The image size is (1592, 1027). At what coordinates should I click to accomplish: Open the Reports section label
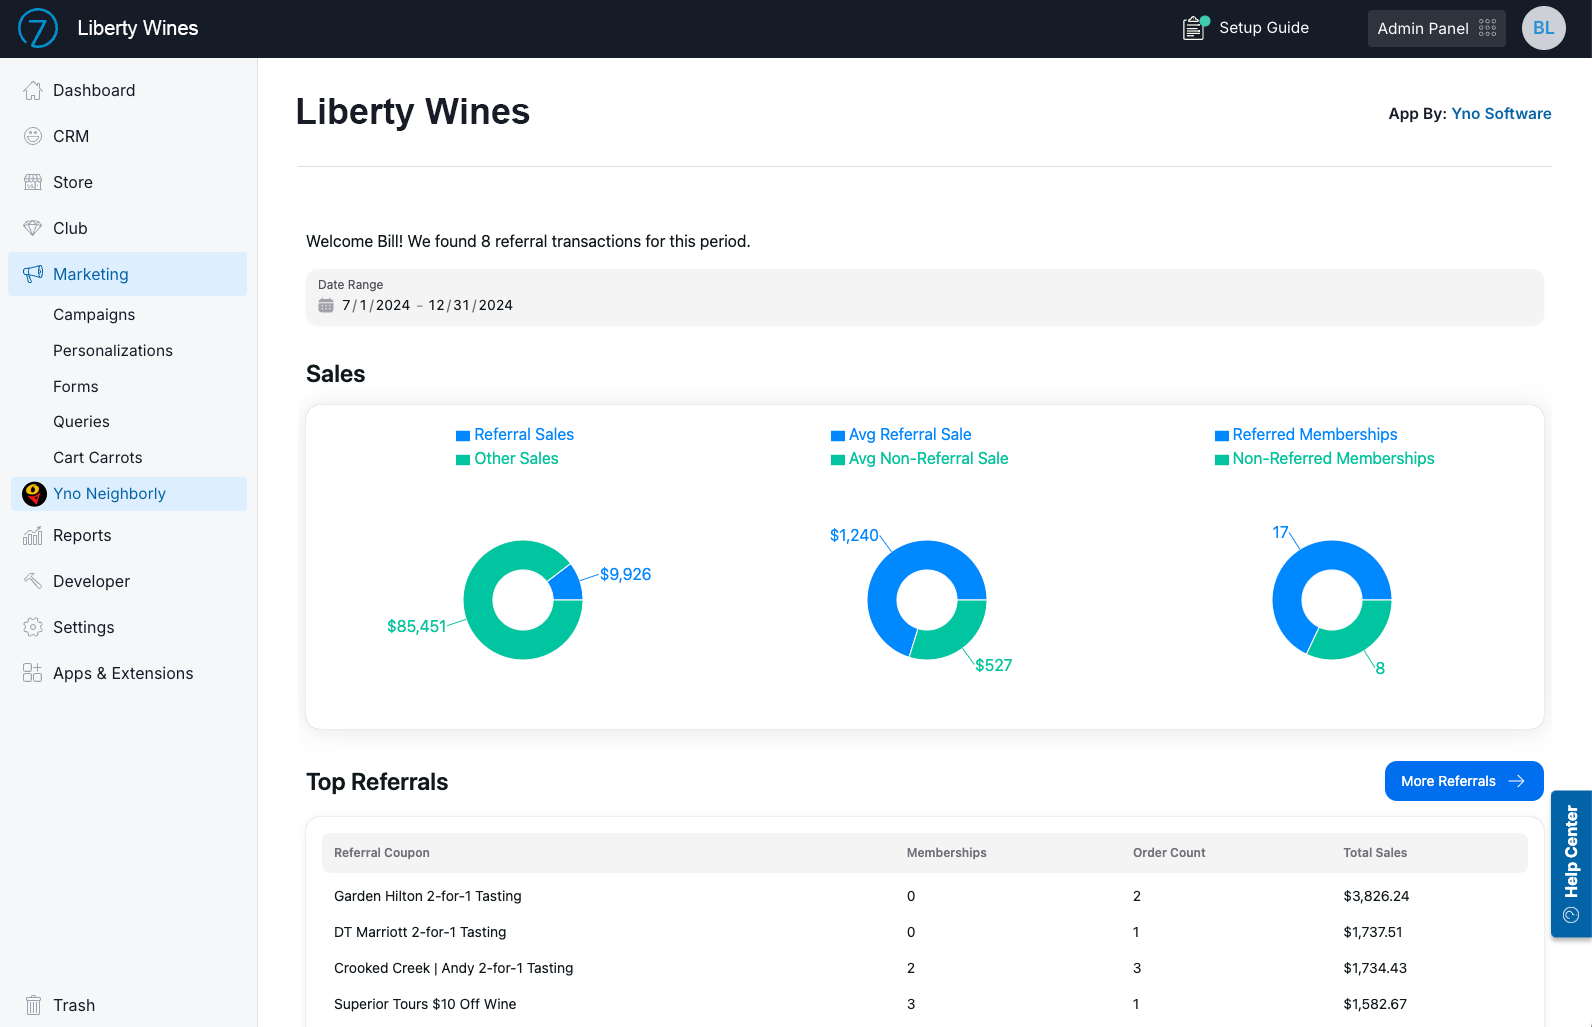82,535
